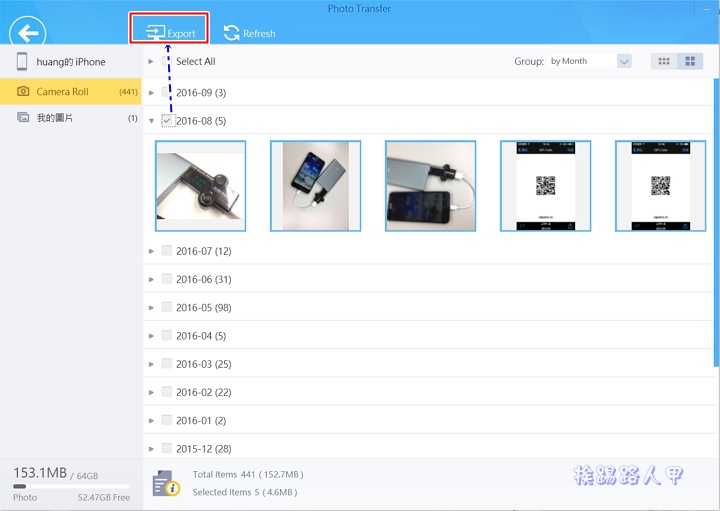Viewport: 720px width, 511px height.
Task: Collapse the 2016-08 group
Action: coord(152,121)
